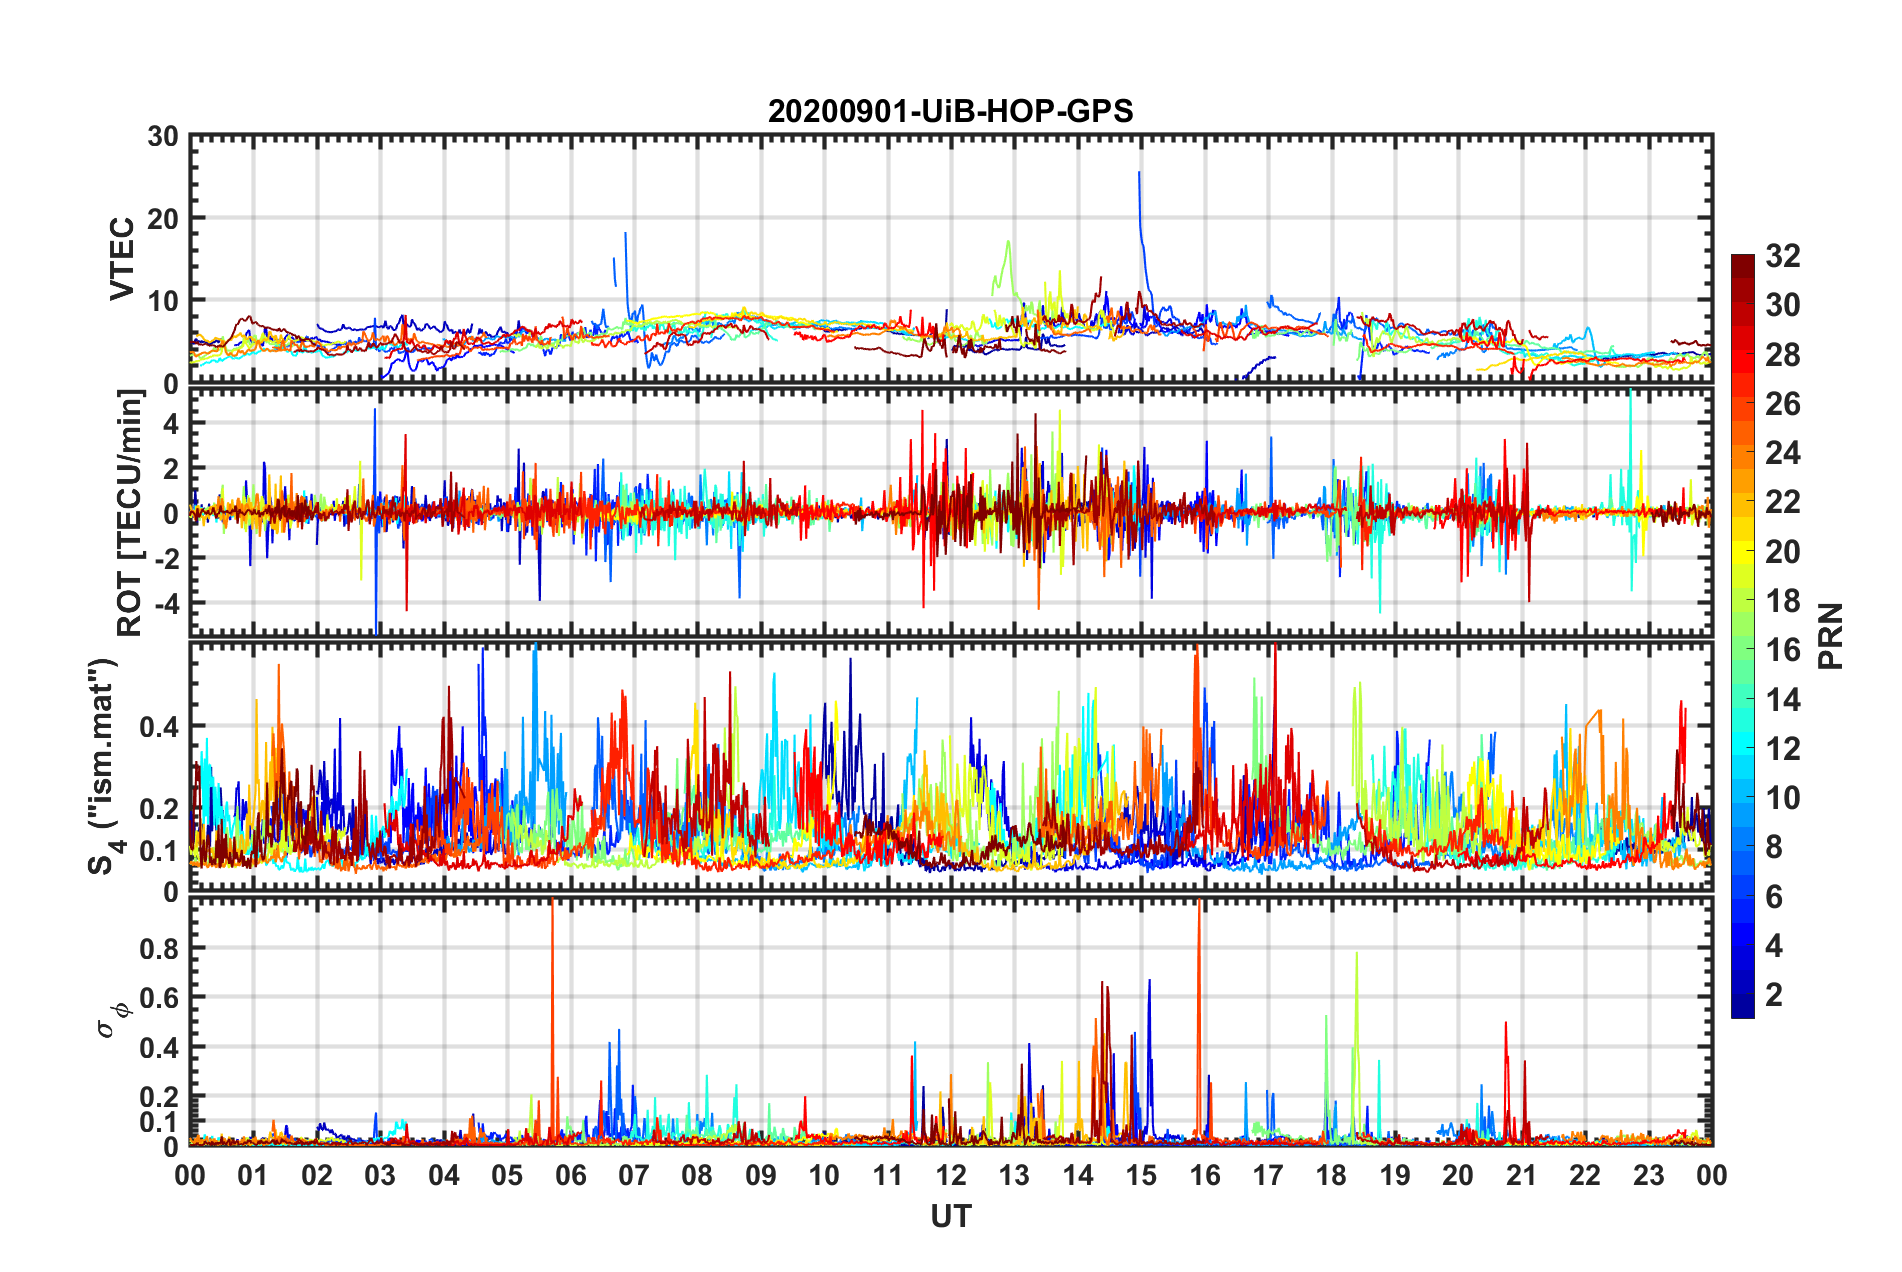Select the PRN colorbar label
The height and width of the screenshot is (1272, 1902).
(x=1829, y=636)
